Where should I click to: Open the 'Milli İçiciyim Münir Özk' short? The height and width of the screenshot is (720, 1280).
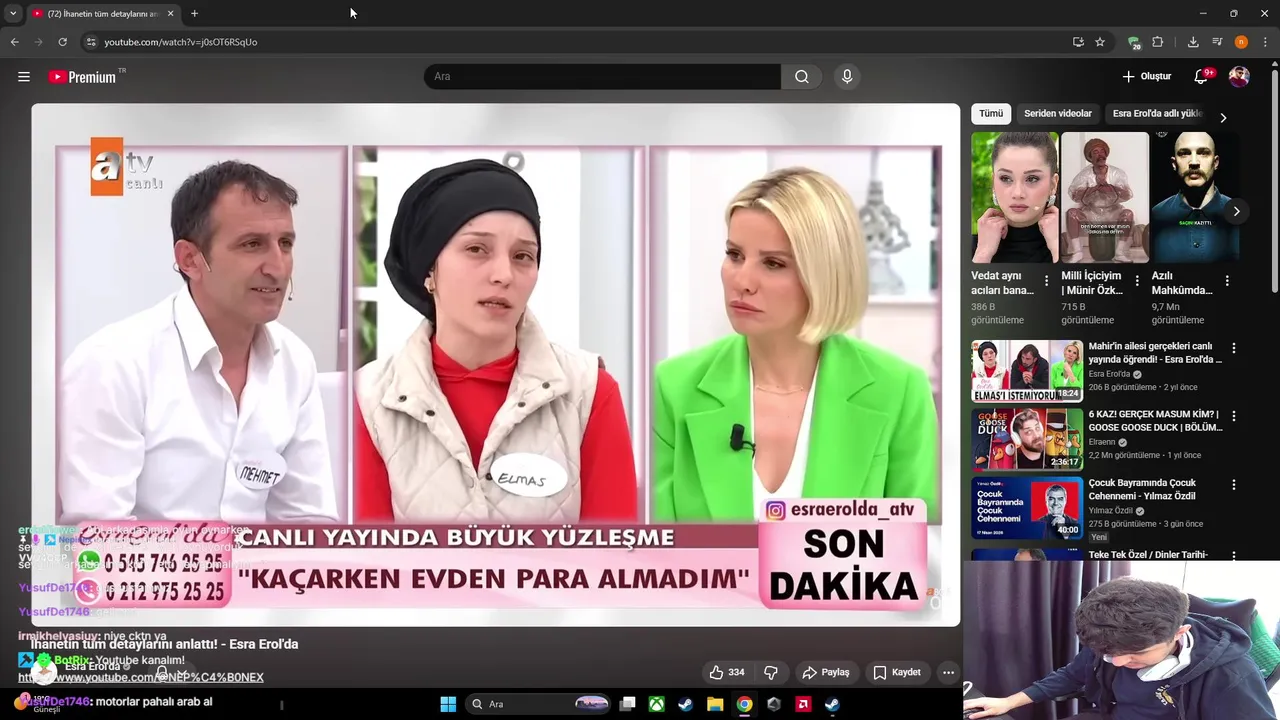(1105, 197)
